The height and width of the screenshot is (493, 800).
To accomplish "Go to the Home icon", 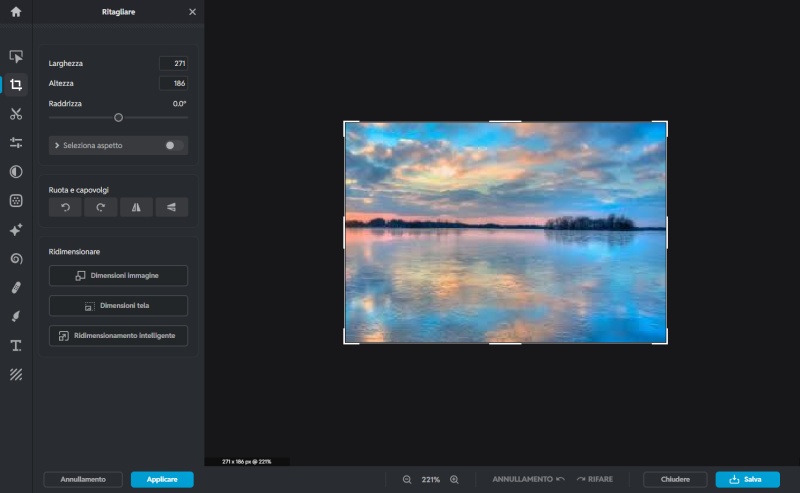I will 15,12.
